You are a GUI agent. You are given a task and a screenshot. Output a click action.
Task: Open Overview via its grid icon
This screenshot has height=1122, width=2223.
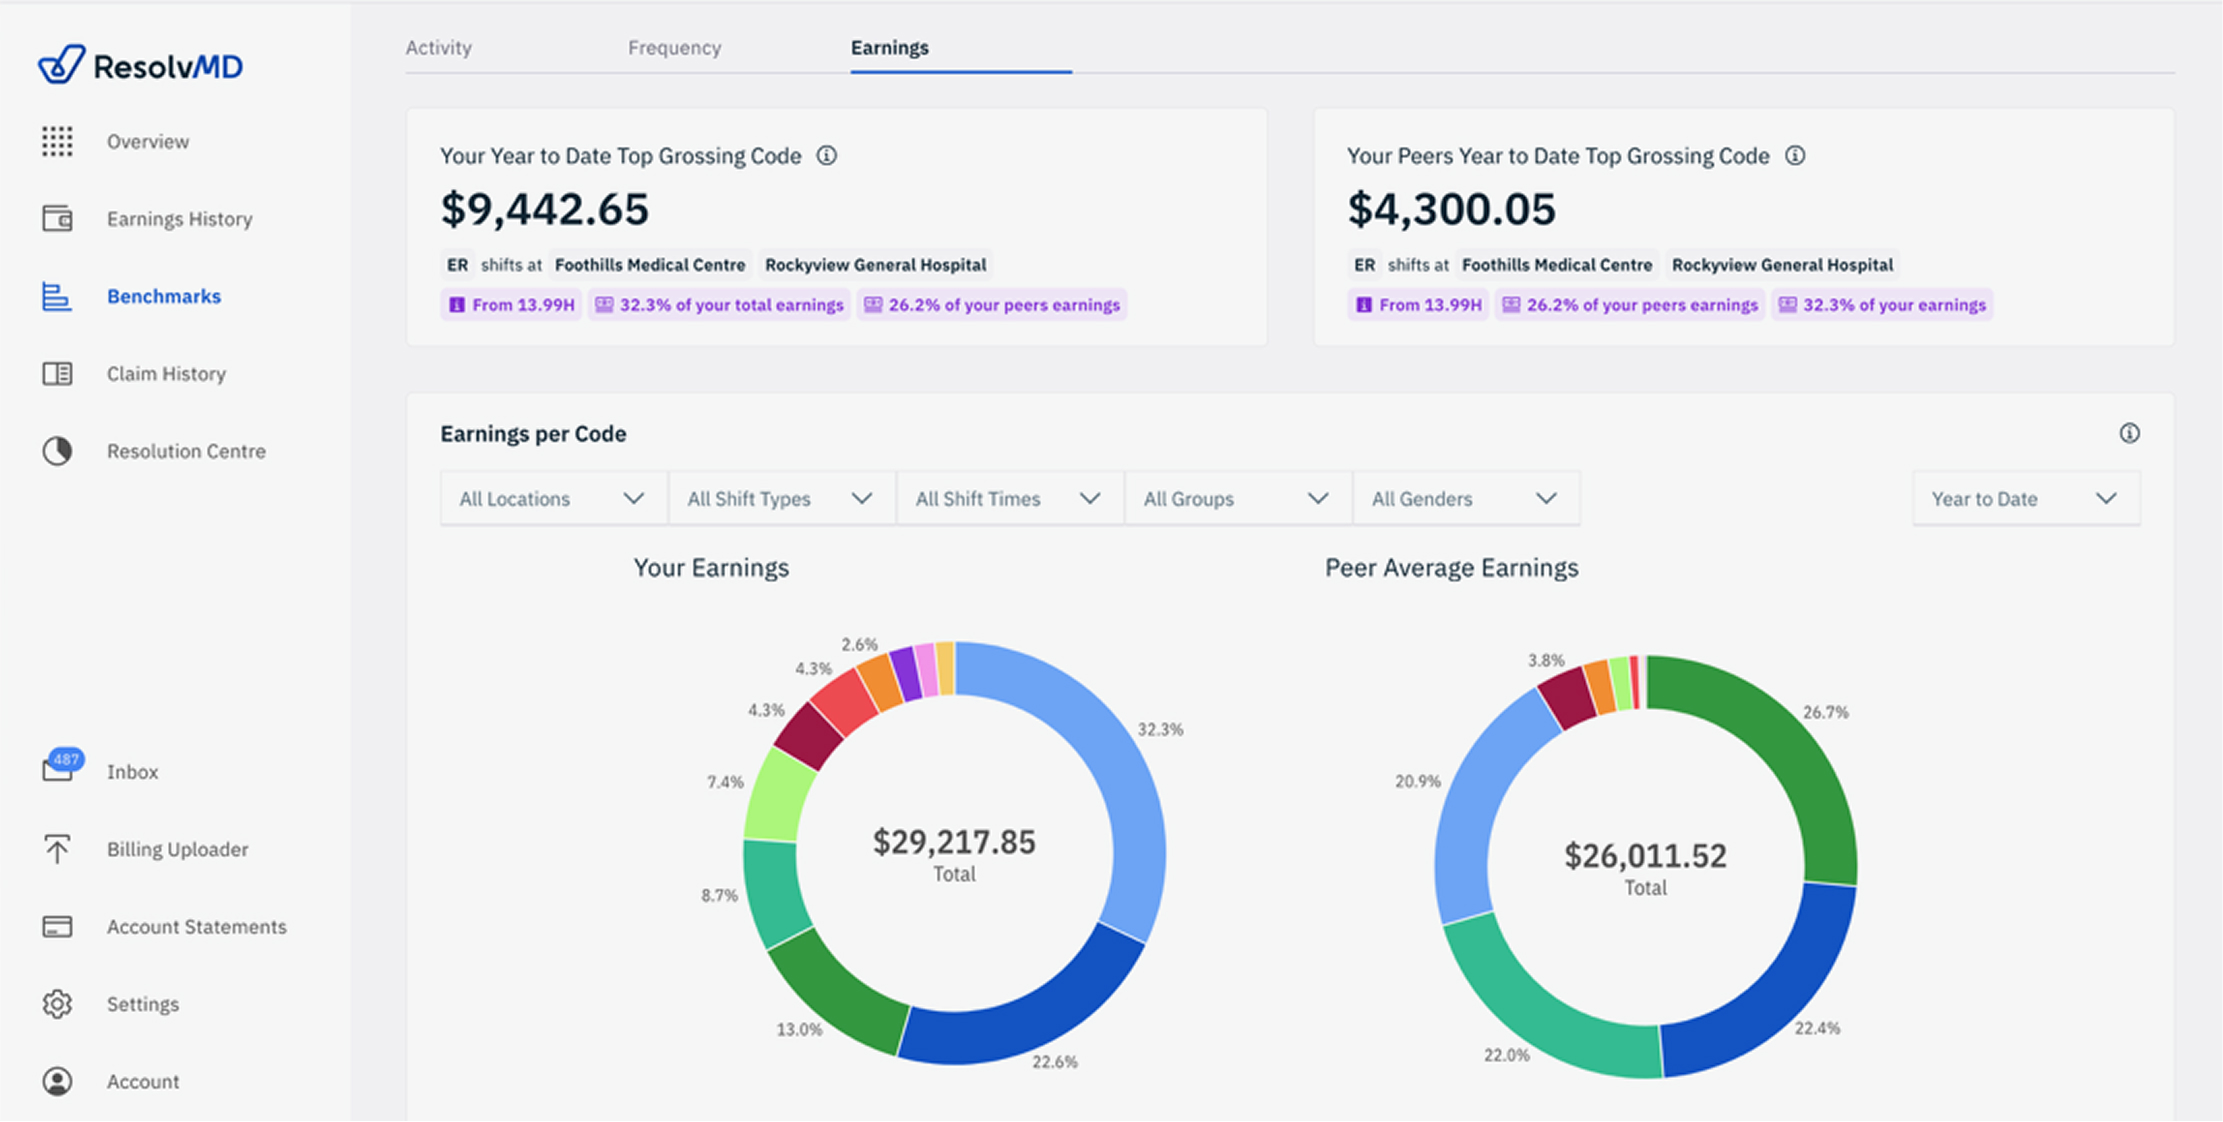coord(57,141)
